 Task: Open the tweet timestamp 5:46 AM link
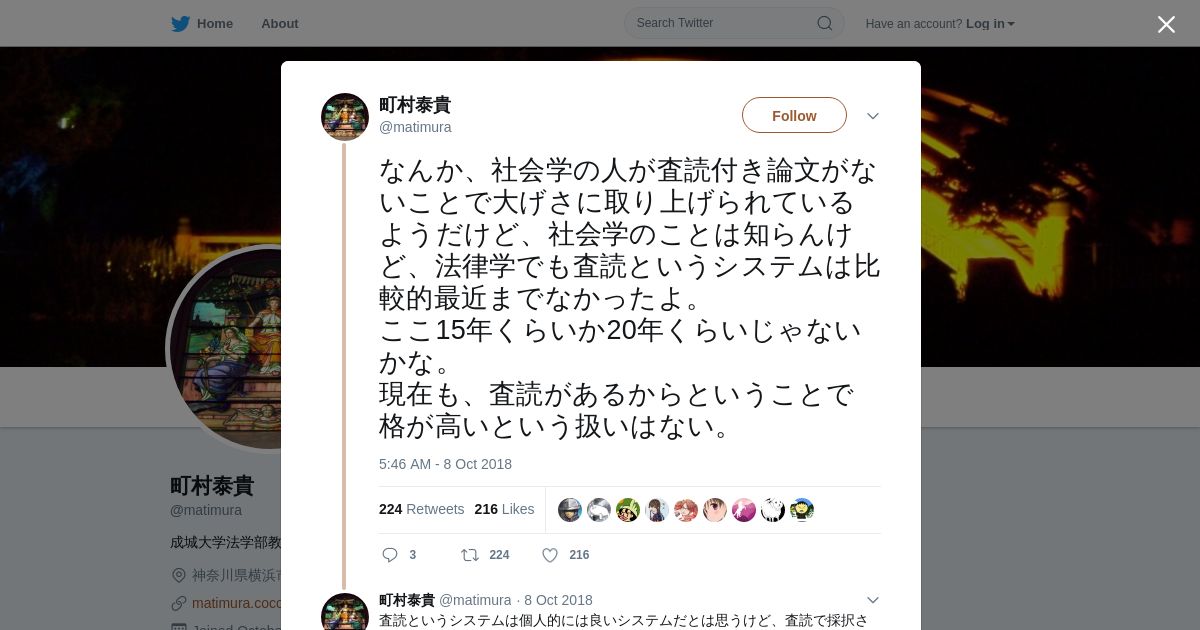[445, 464]
